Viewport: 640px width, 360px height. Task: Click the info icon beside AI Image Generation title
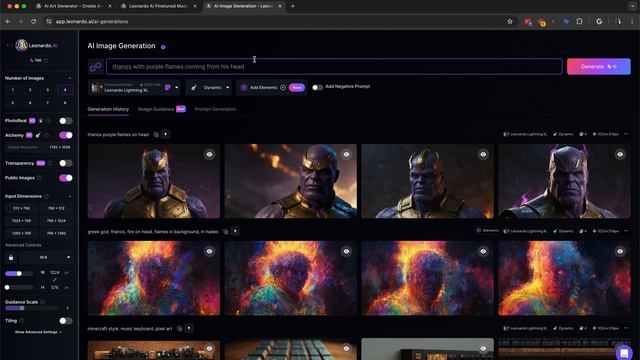163,47
